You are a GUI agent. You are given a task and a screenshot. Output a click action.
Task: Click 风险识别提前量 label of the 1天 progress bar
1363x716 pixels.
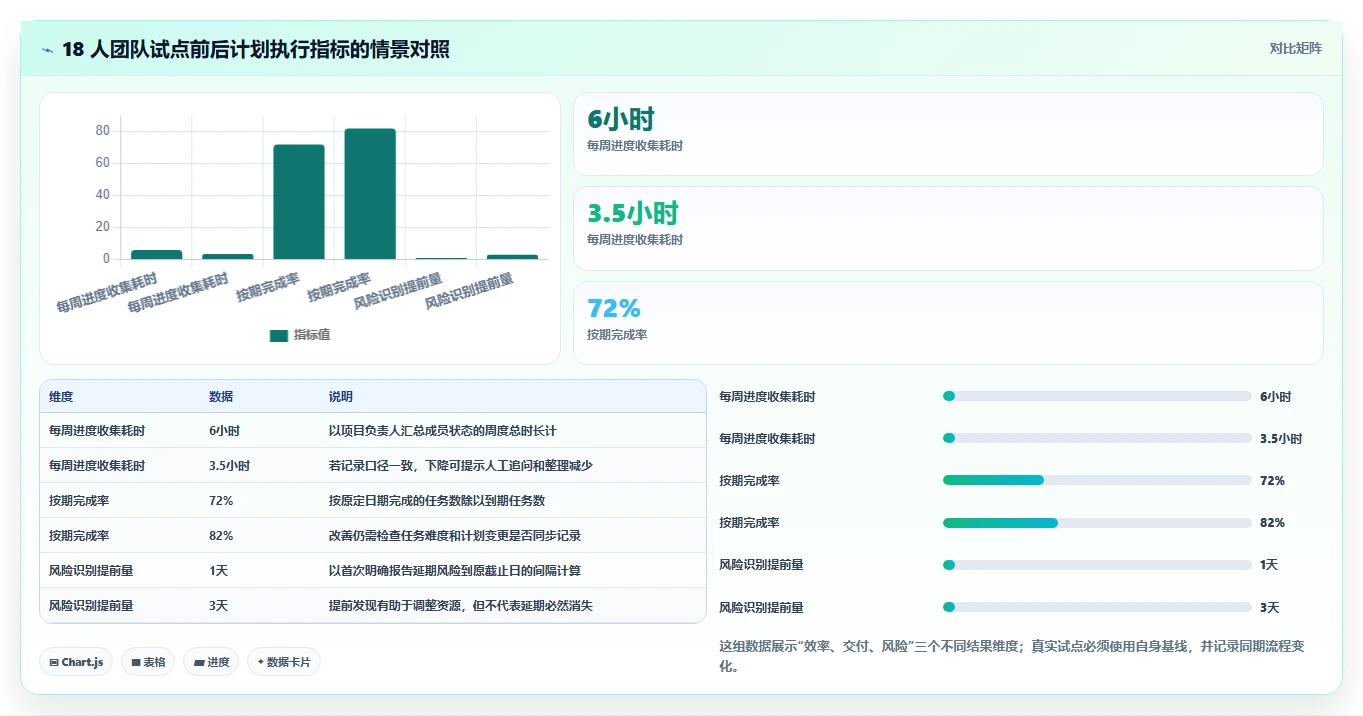[x=762, y=565]
